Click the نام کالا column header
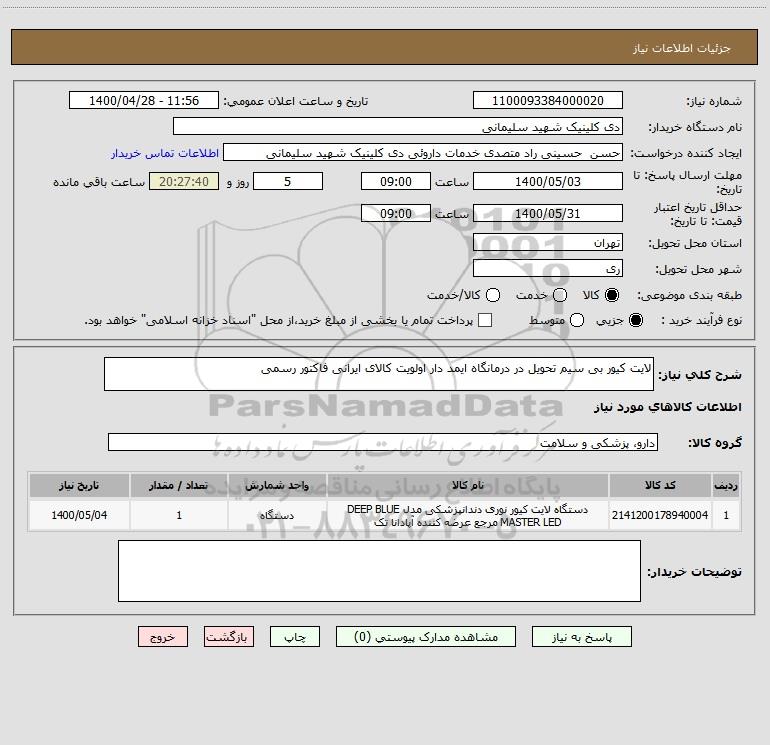The height and width of the screenshot is (745, 770). click(468, 485)
